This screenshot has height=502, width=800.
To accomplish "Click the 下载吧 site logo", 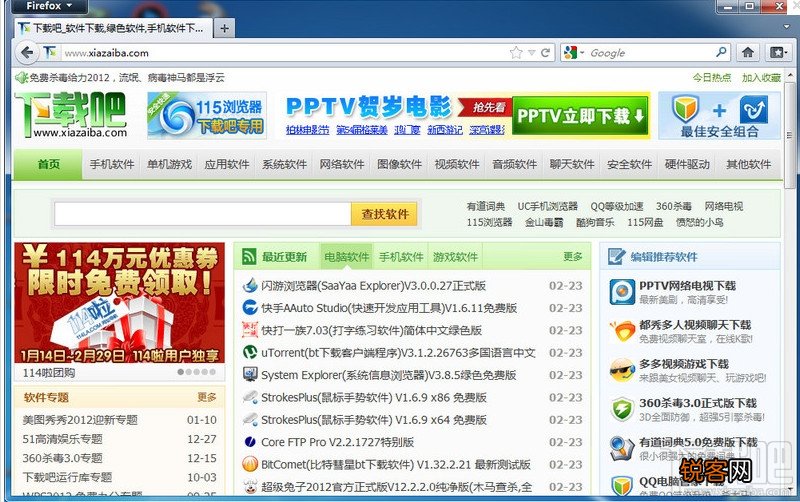I will (71, 115).
